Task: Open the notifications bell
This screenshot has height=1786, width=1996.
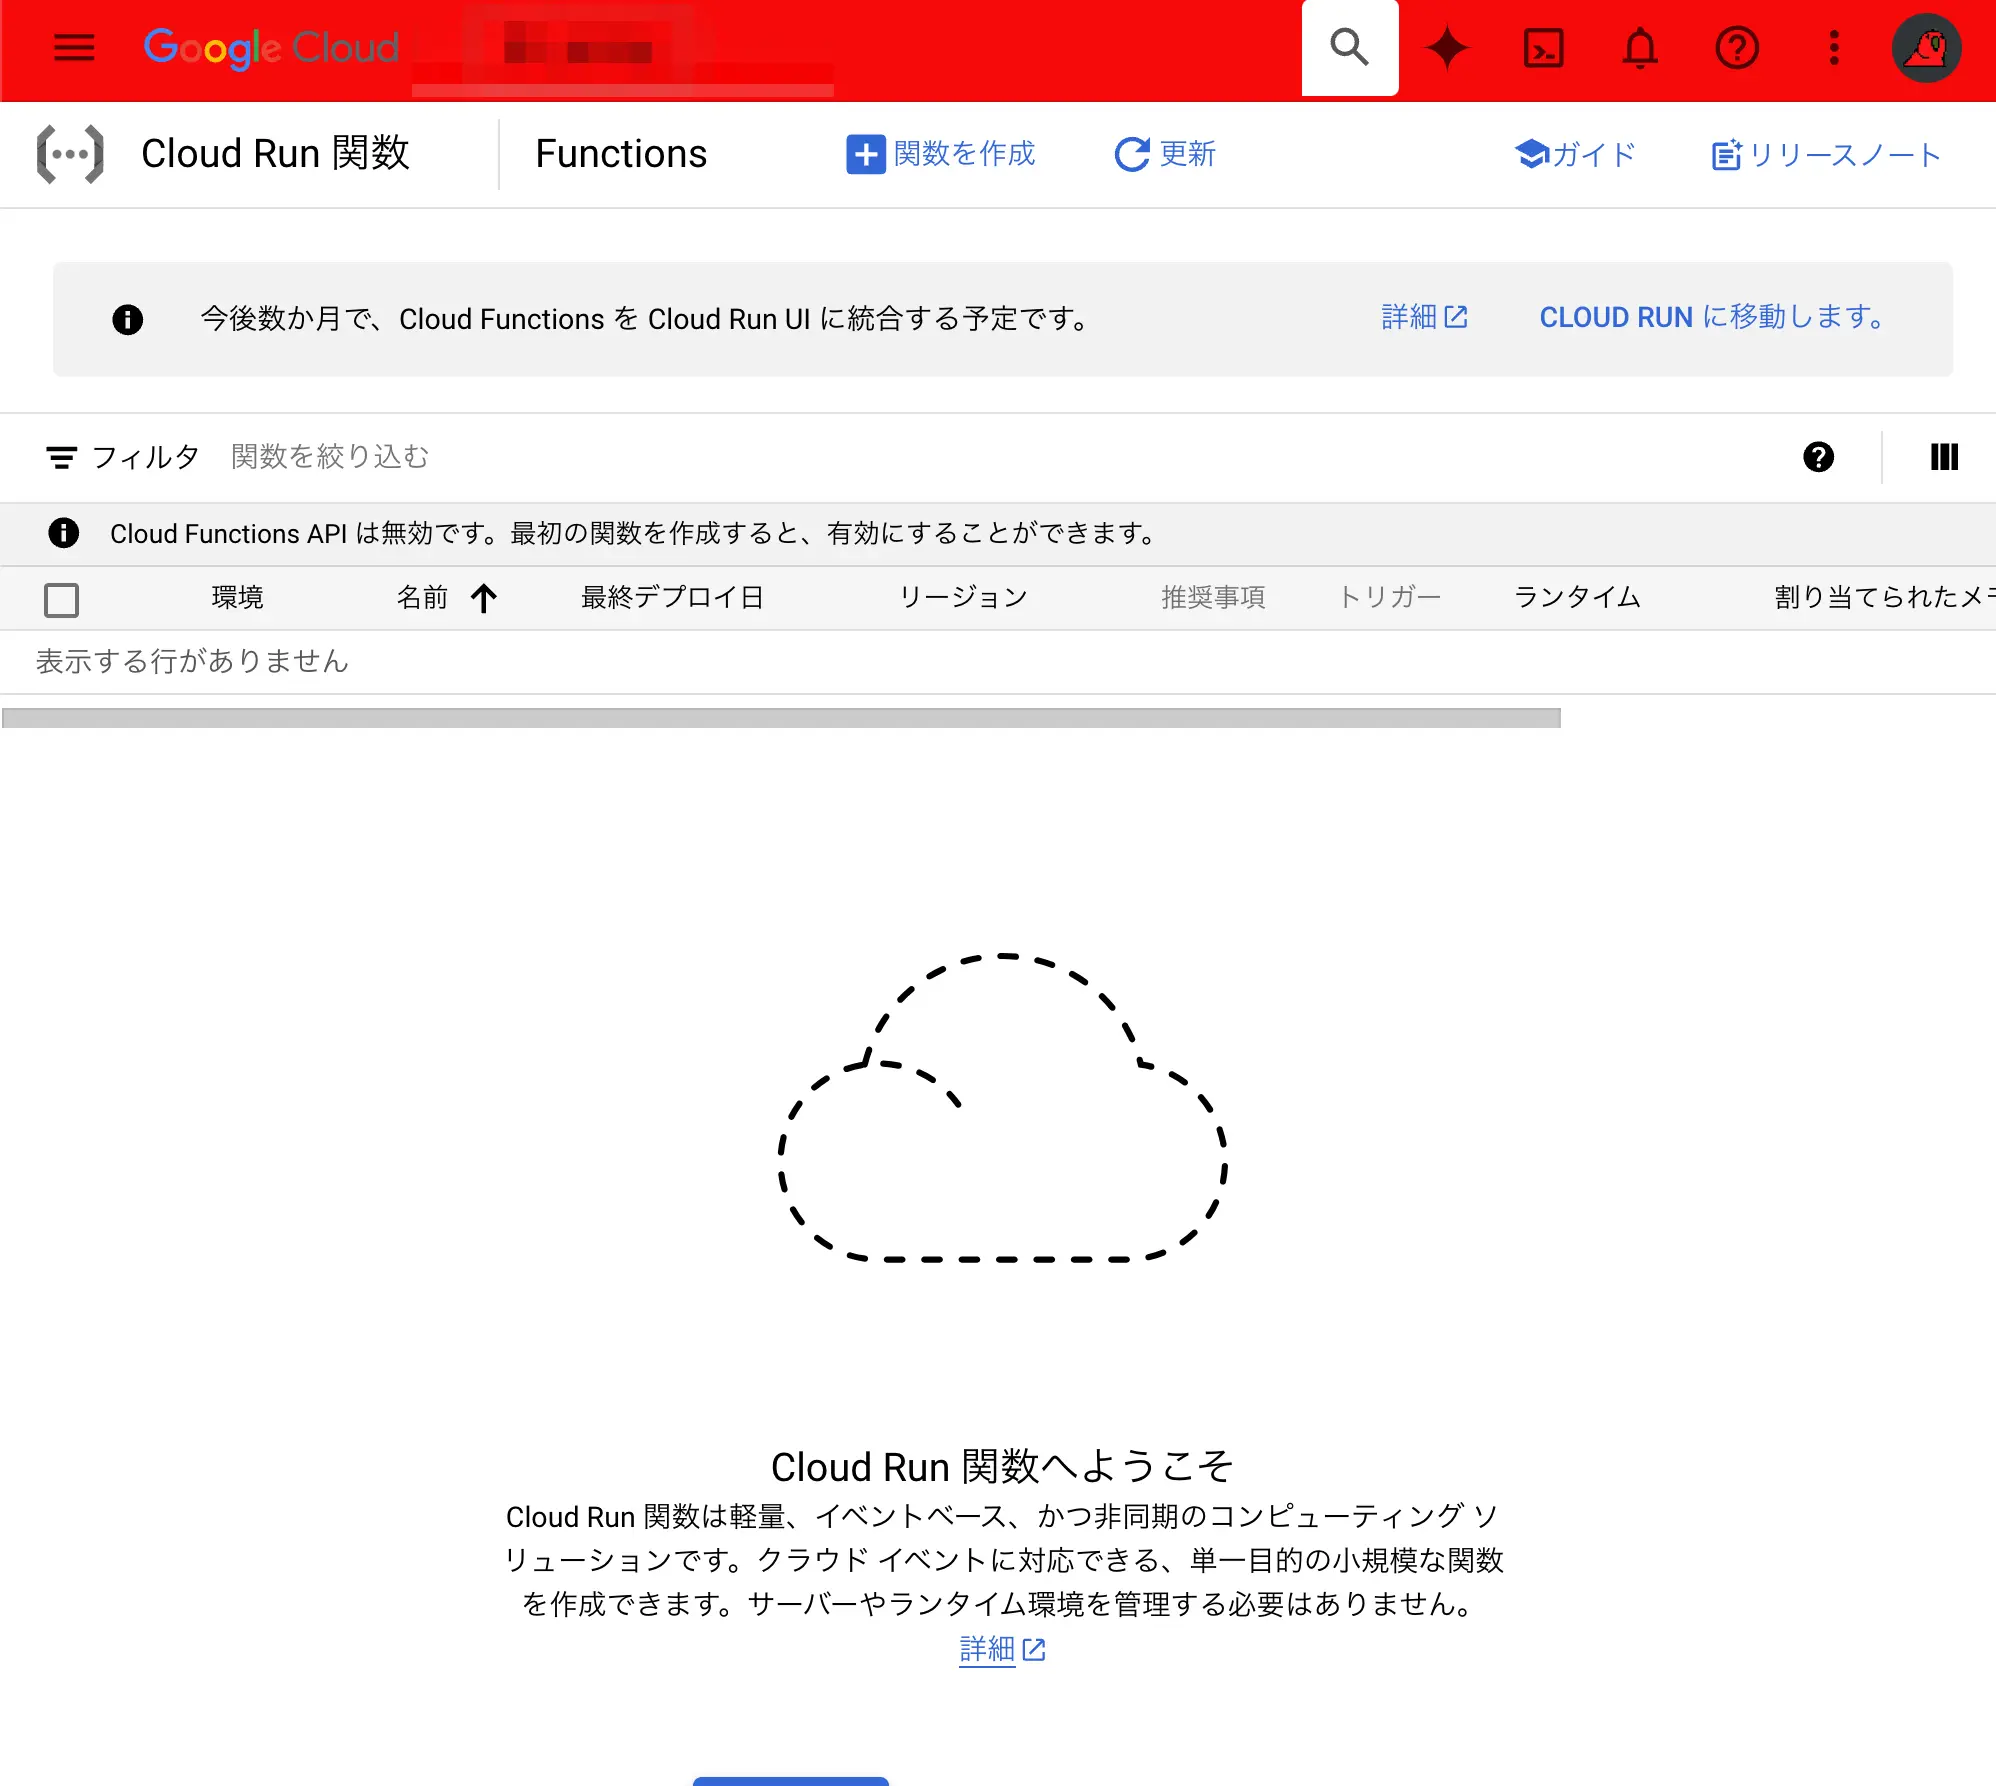Action: [1640, 47]
